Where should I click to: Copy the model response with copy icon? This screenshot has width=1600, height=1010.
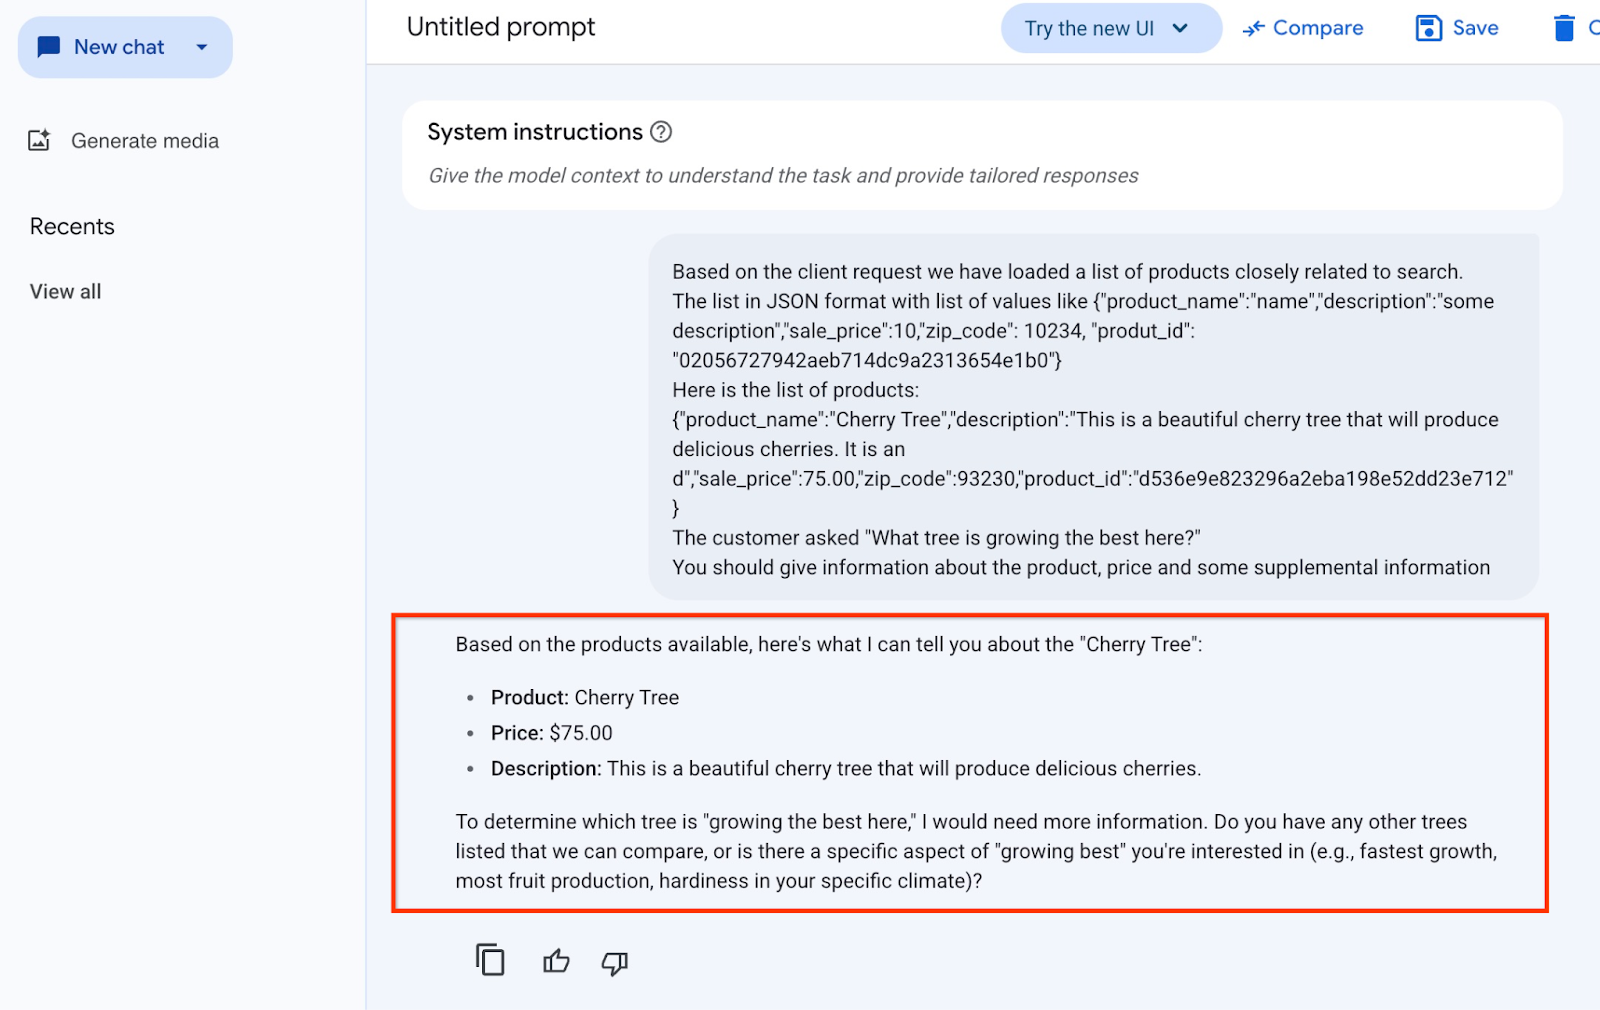(x=490, y=961)
